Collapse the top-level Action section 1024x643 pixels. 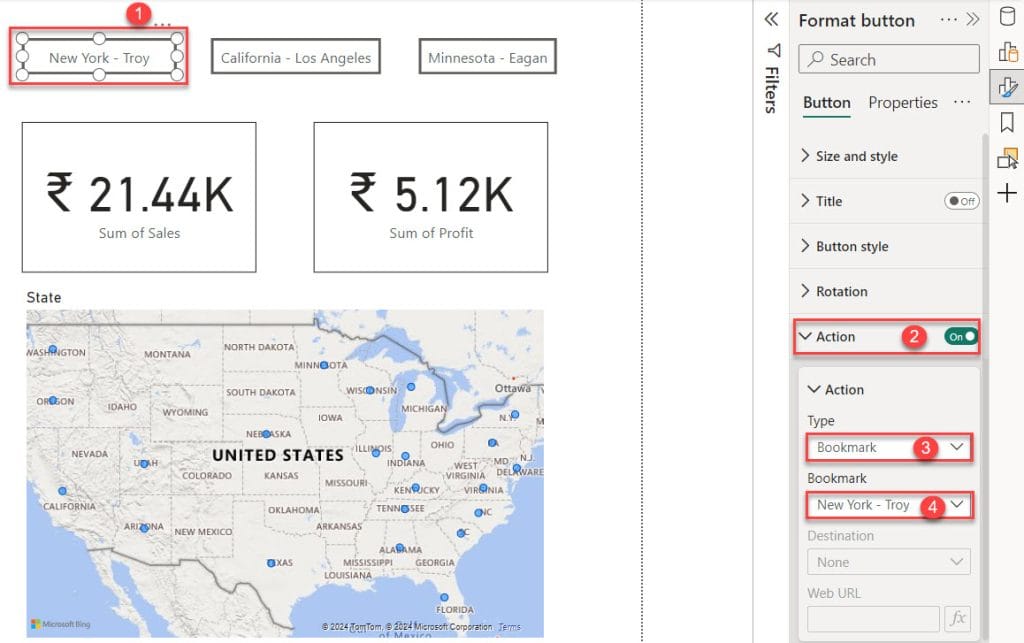(805, 336)
